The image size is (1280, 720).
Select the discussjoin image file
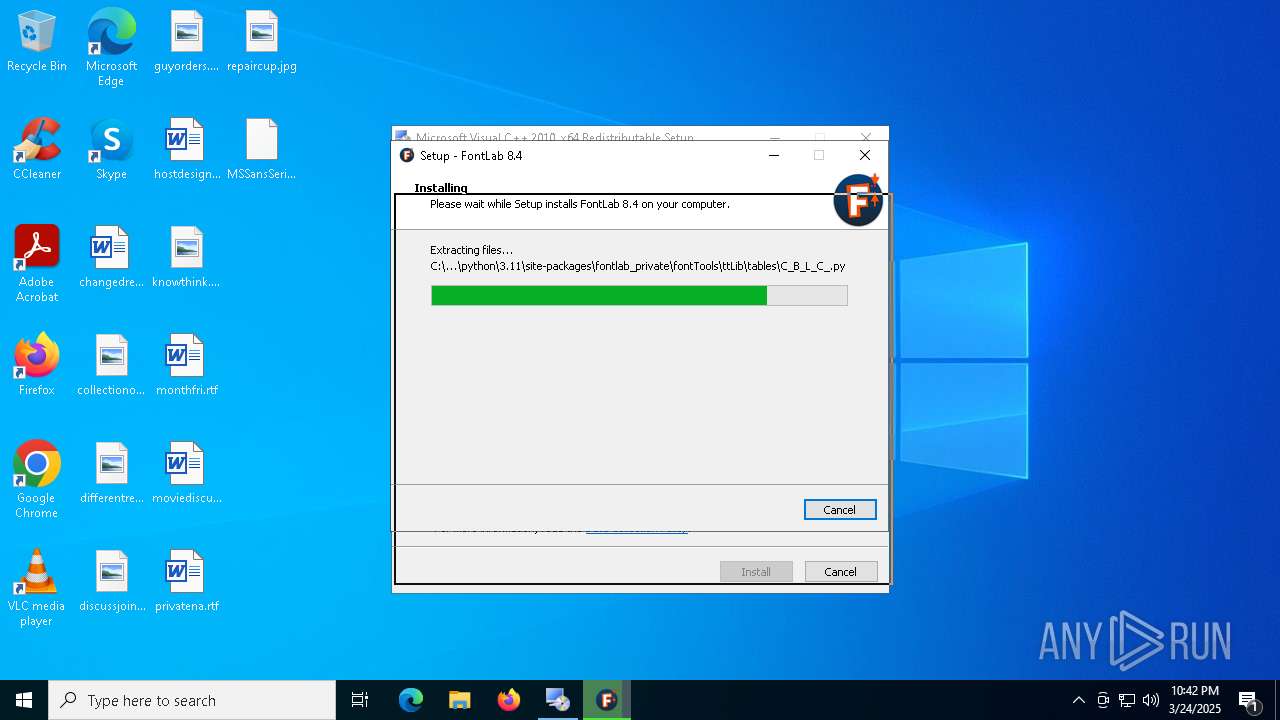[x=111, y=582]
